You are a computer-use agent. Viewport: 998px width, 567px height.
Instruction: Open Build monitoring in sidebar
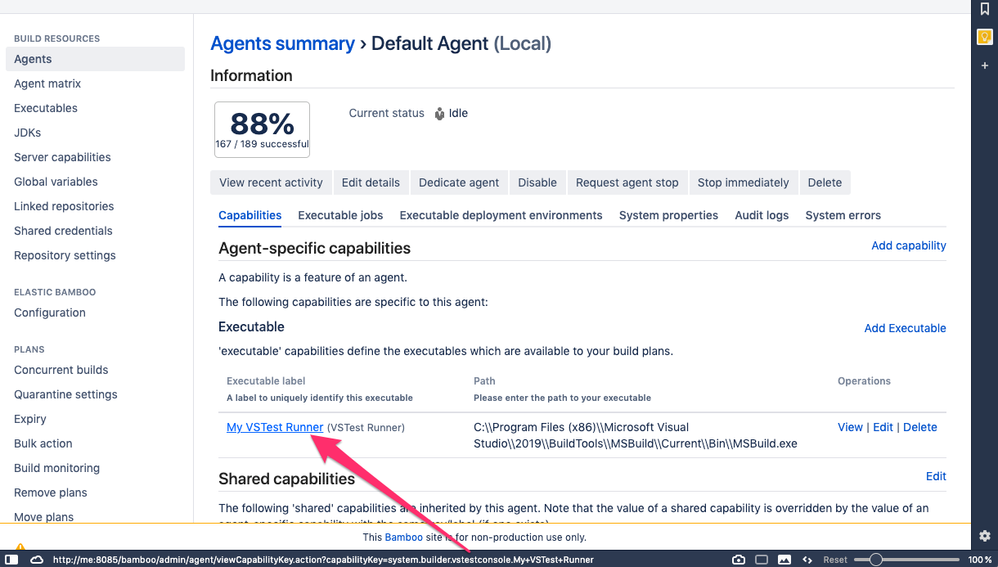57,468
